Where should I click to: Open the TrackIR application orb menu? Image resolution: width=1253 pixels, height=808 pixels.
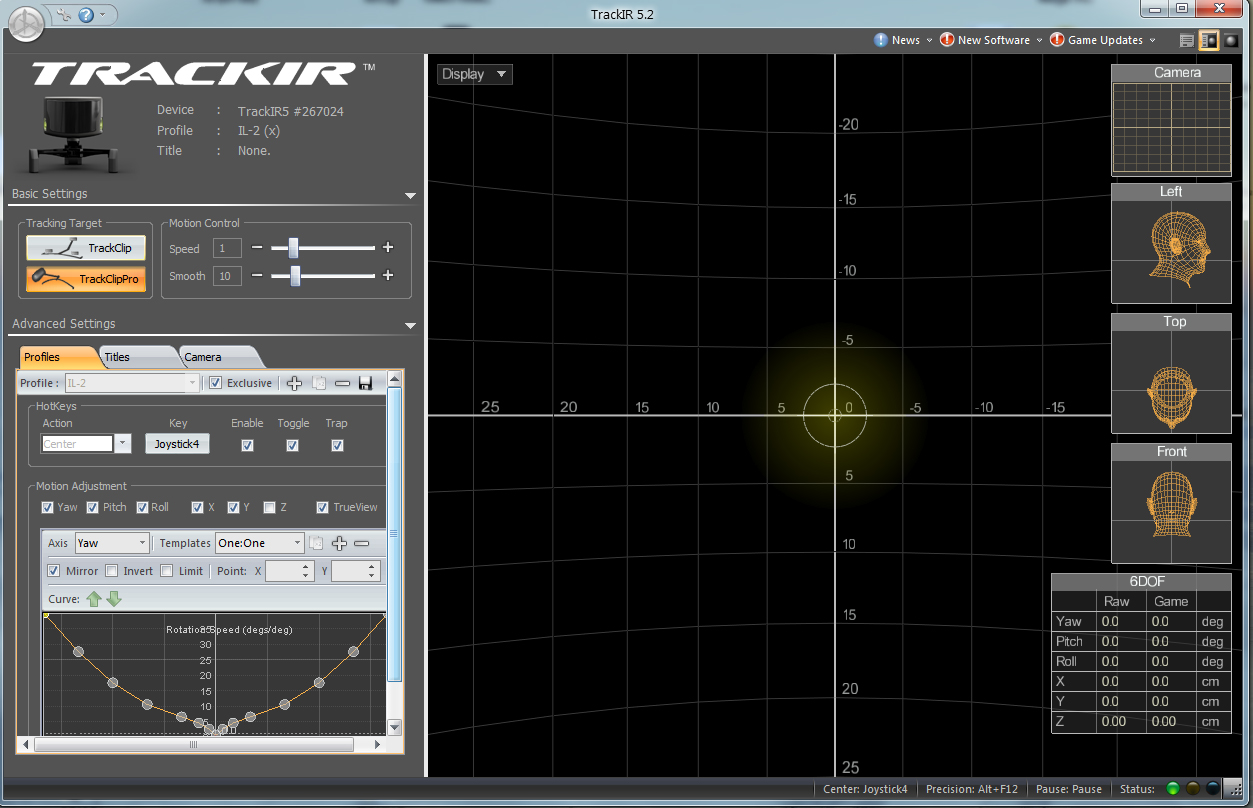[x=26, y=24]
